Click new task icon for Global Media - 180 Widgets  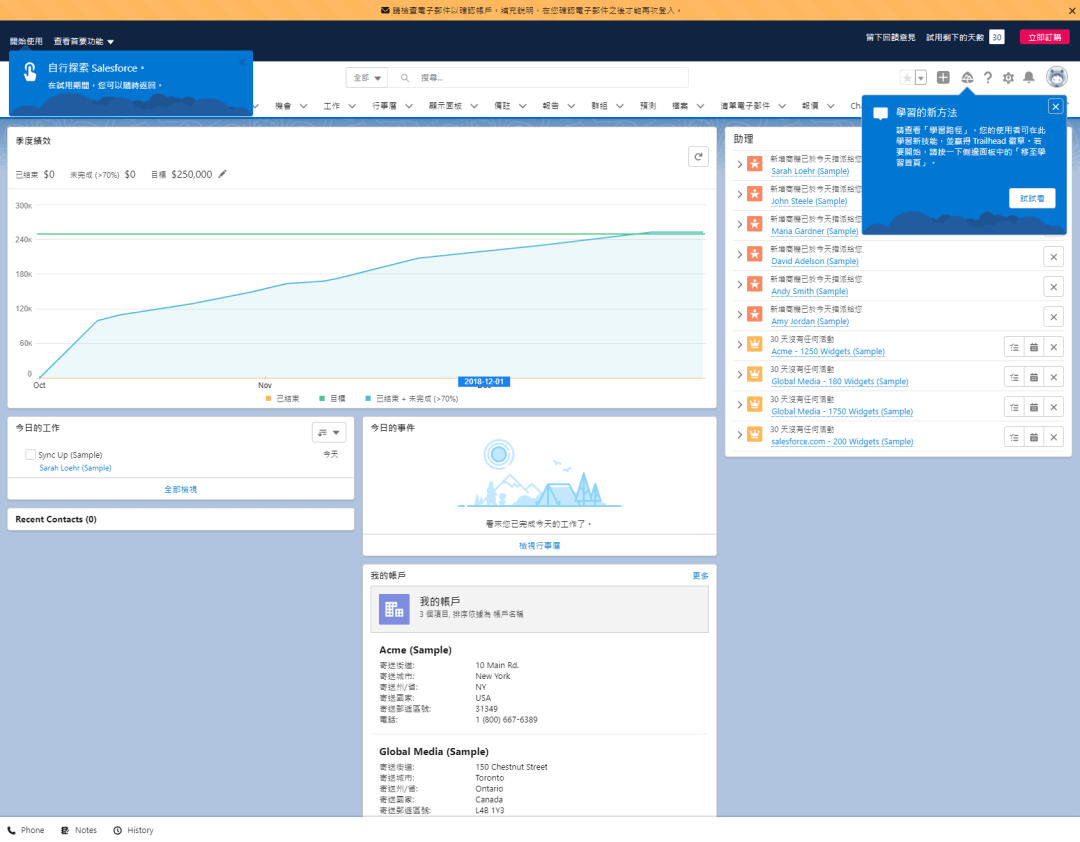pyautogui.click(x=1014, y=377)
